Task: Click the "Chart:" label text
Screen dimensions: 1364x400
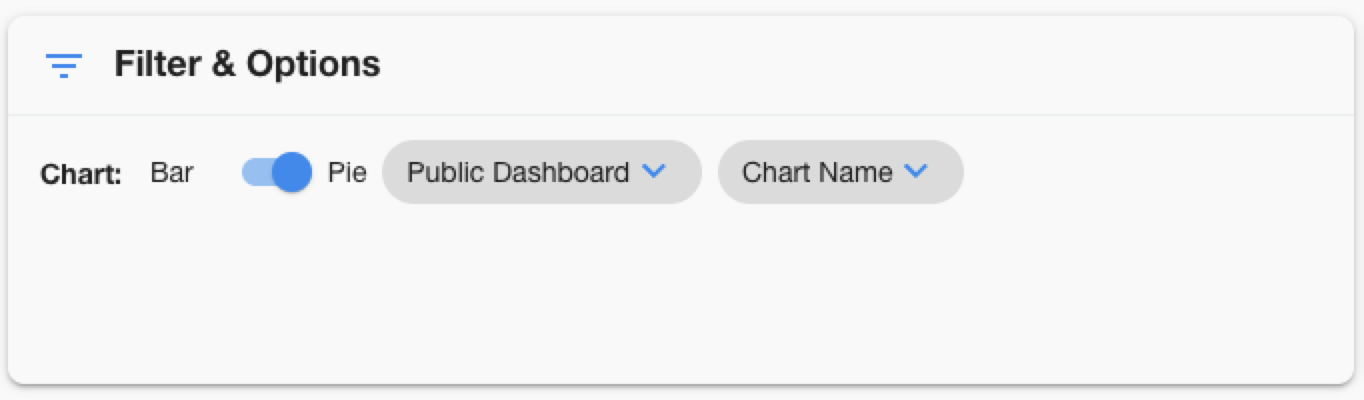Action: [x=81, y=174]
